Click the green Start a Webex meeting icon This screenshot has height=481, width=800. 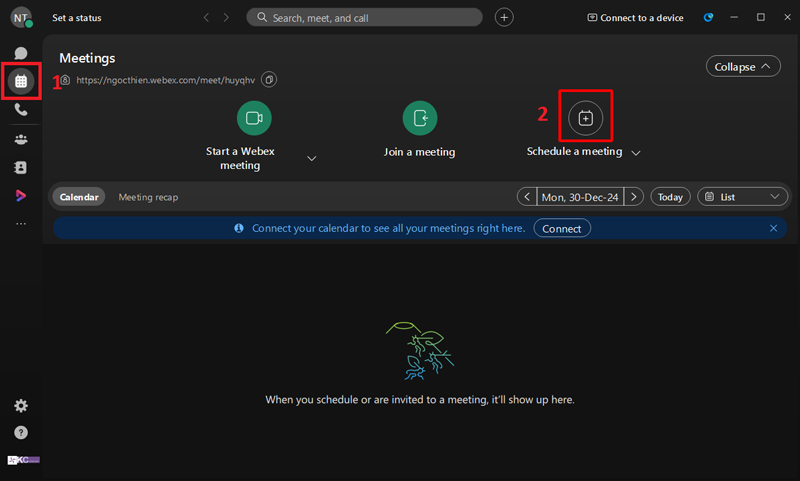[x=254, y=118]
